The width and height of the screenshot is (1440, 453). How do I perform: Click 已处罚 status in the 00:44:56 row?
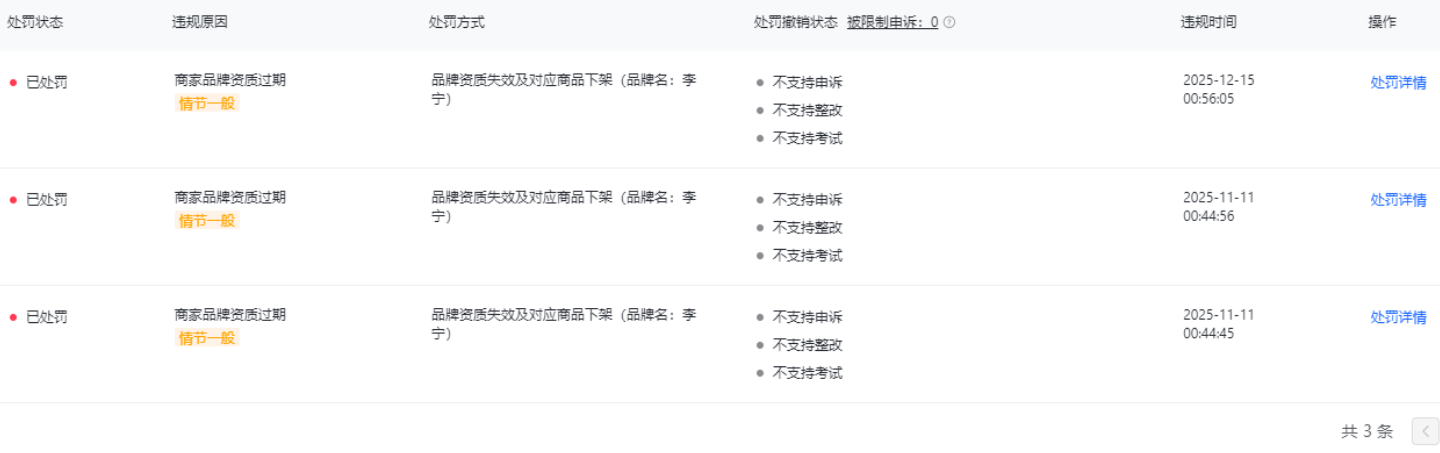47,200
